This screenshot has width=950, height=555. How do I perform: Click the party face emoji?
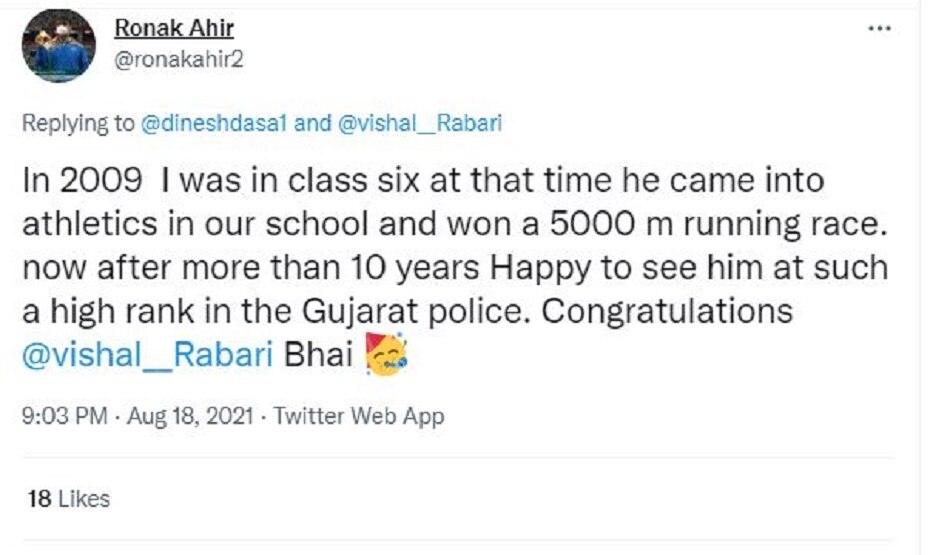click(x=386, y=356)
